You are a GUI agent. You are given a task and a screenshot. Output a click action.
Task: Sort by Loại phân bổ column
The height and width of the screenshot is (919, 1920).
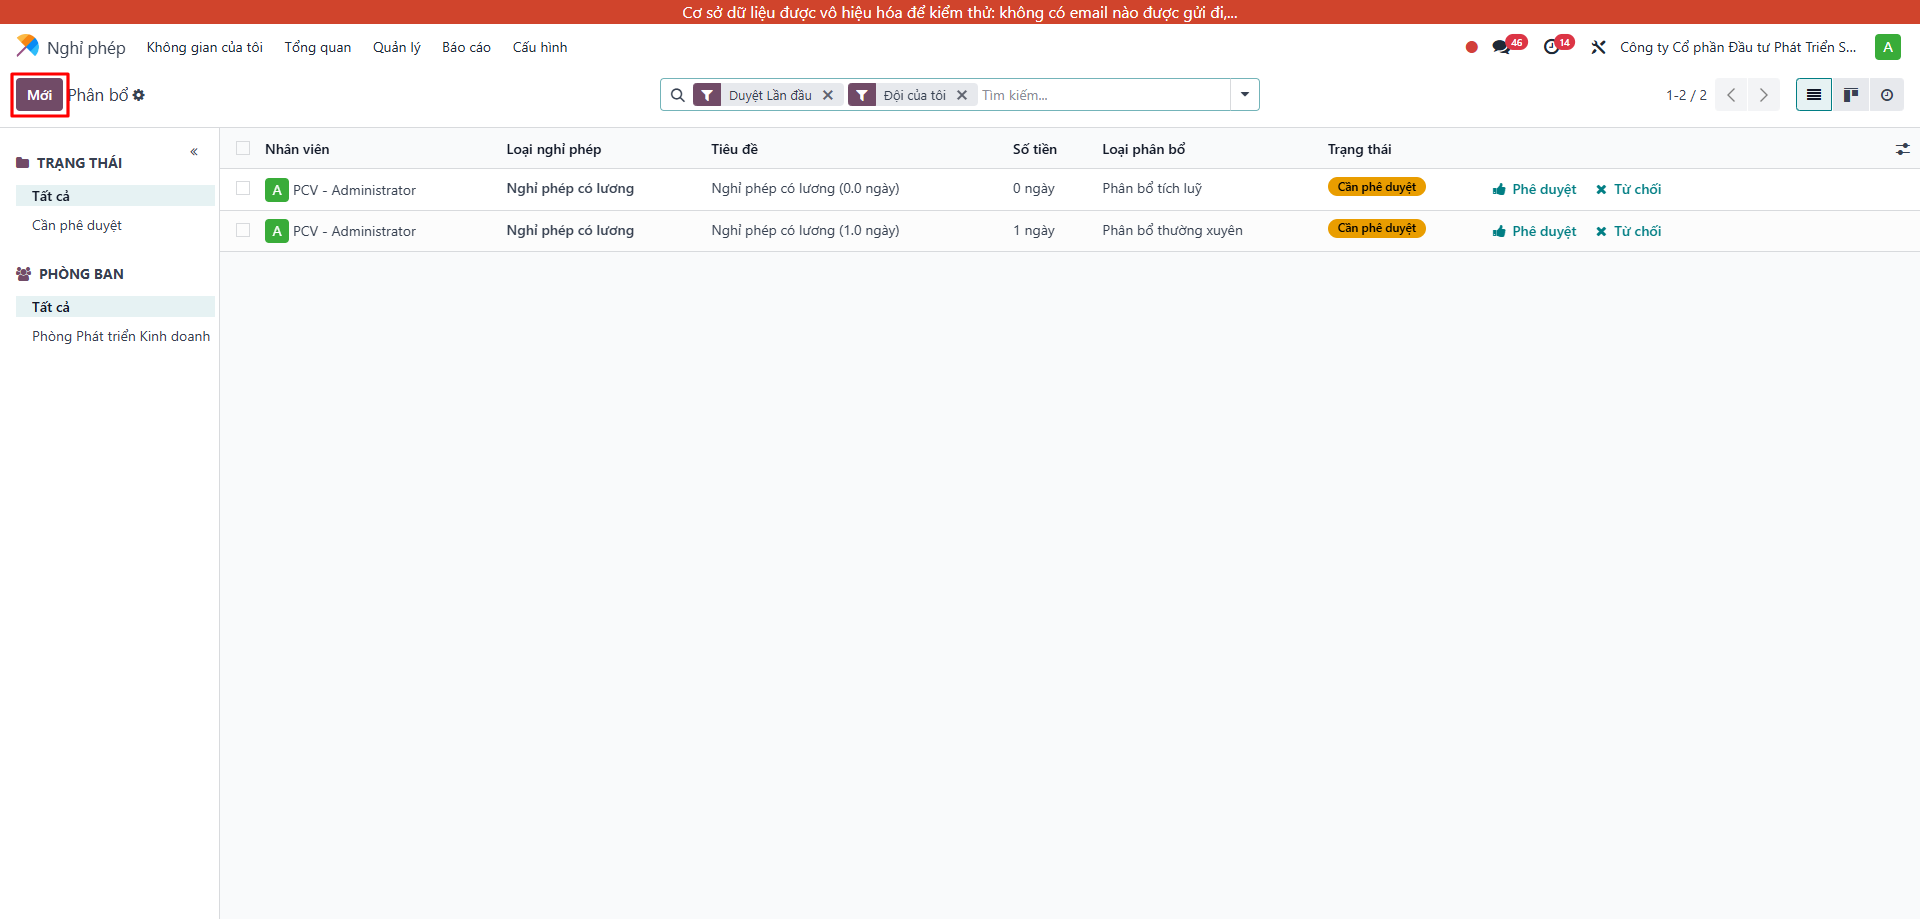(x=1143, y=149)
